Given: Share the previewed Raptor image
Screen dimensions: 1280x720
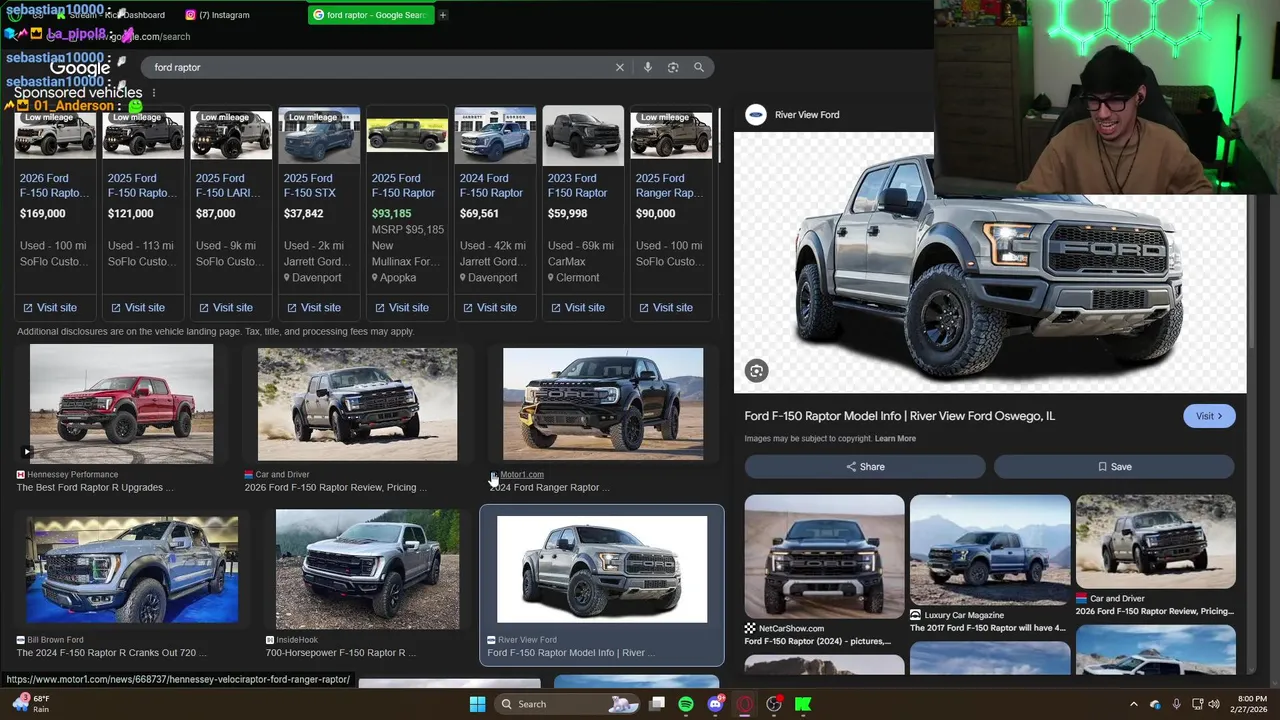Looking at the screenshot, I should 865,467.
